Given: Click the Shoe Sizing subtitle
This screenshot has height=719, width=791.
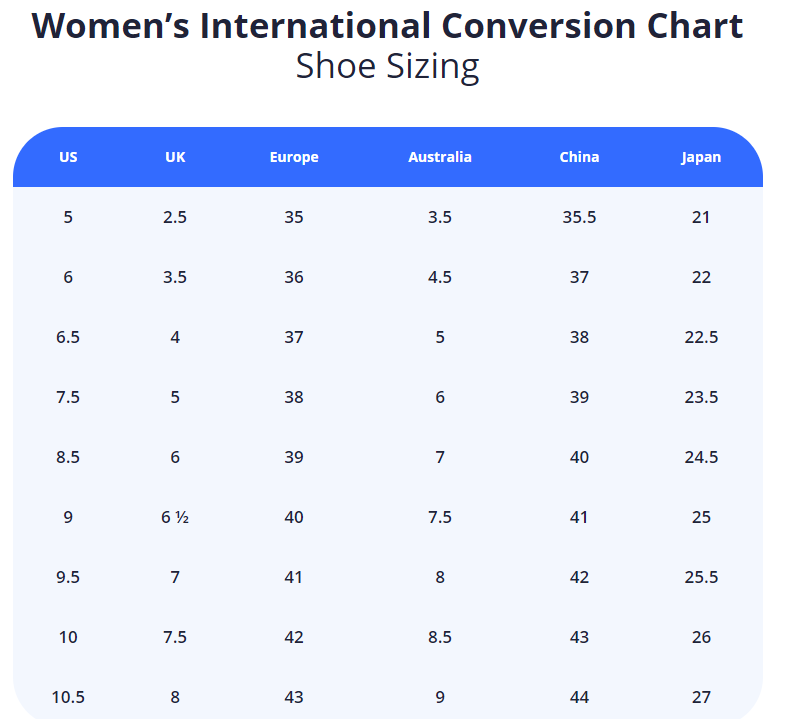Looking at the screenshot, I should coord(388,67).
